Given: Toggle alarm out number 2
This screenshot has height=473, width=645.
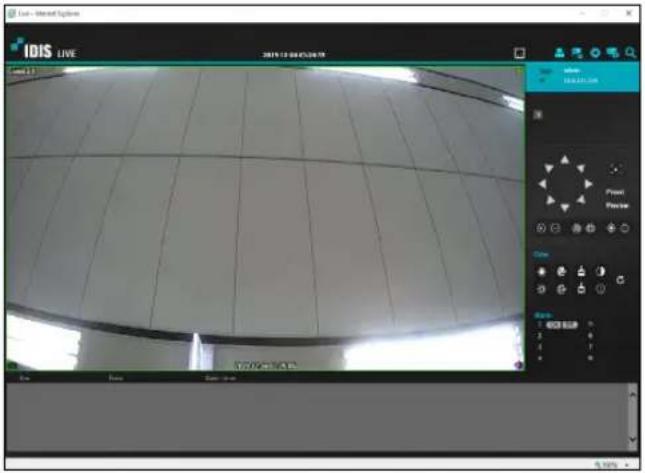Looking at the screenshot, I should pyautogui.click(x=540, y=336).
